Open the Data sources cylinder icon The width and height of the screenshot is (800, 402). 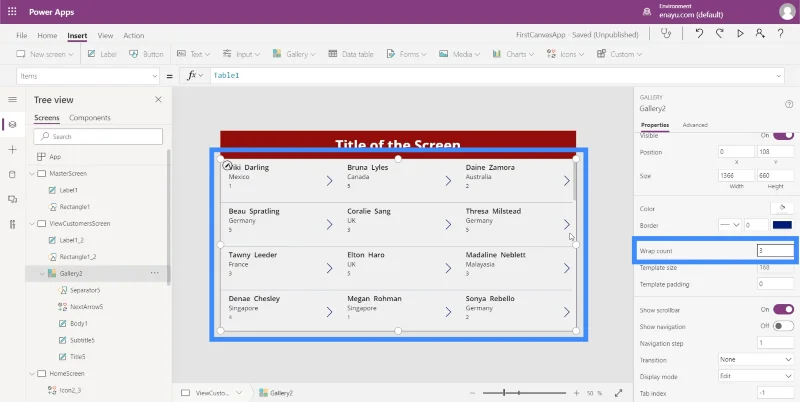[x=13, y=174]
